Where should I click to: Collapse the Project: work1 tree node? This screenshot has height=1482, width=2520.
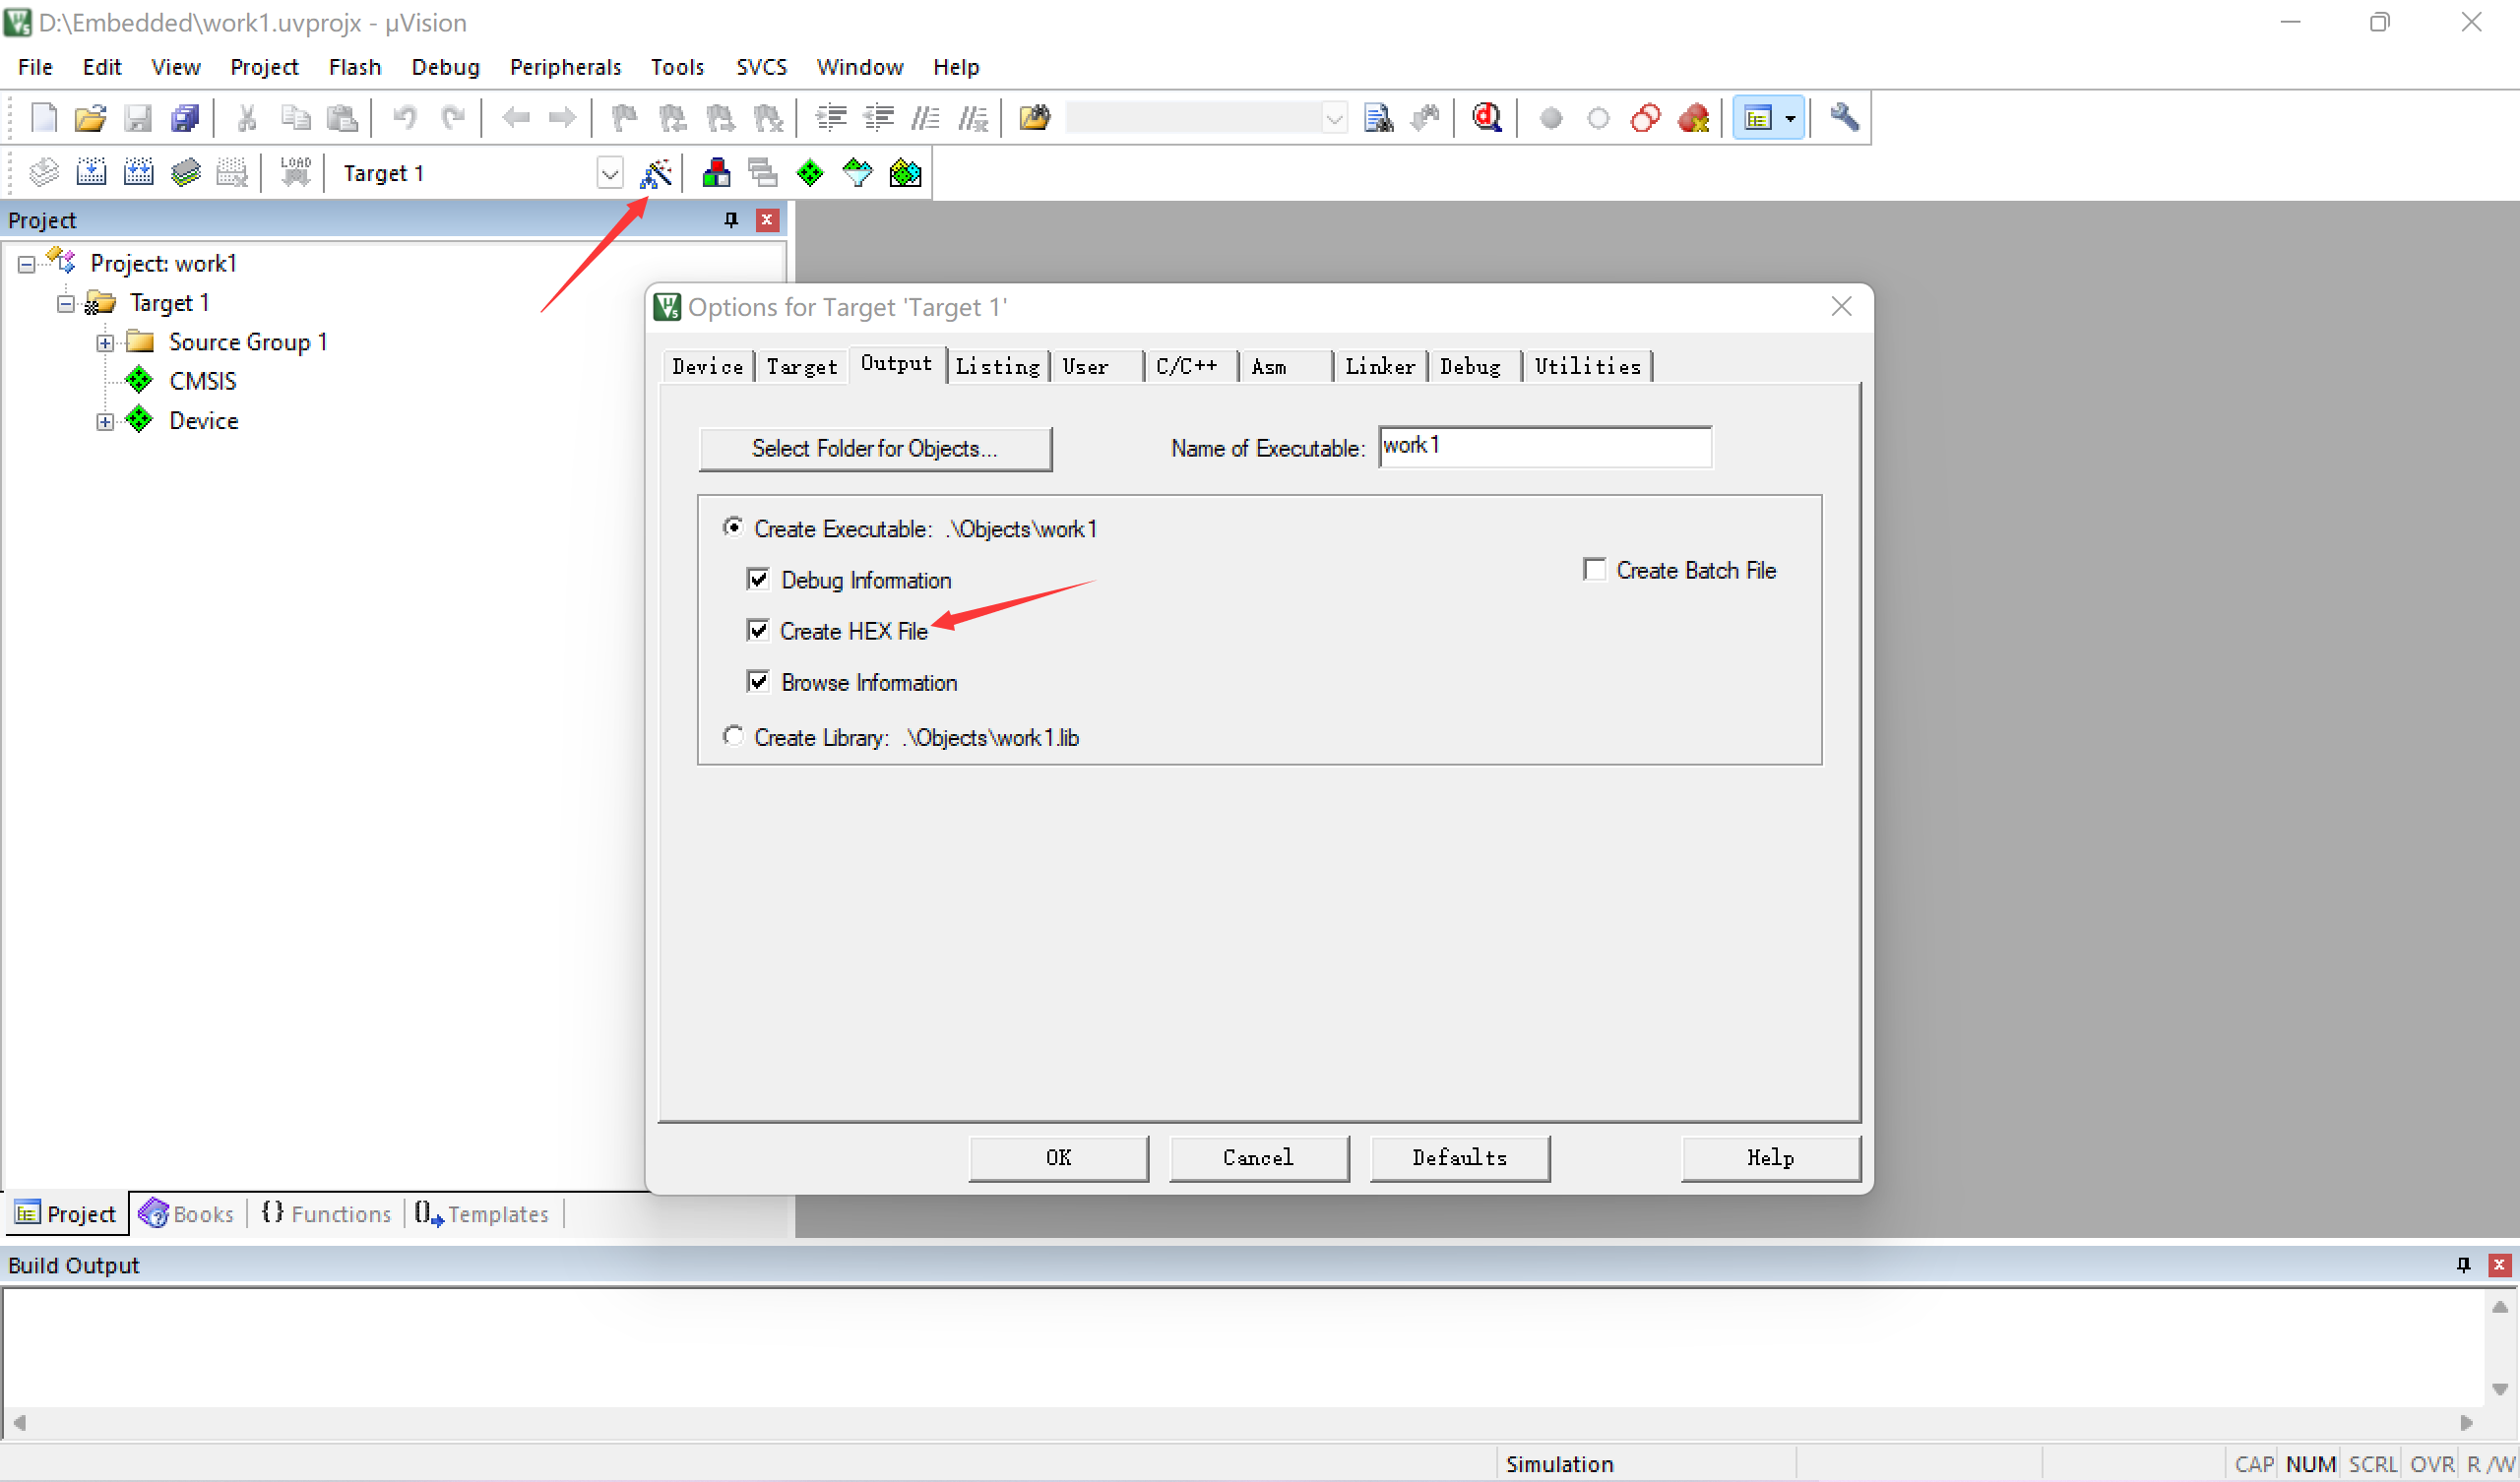point(27,264)
